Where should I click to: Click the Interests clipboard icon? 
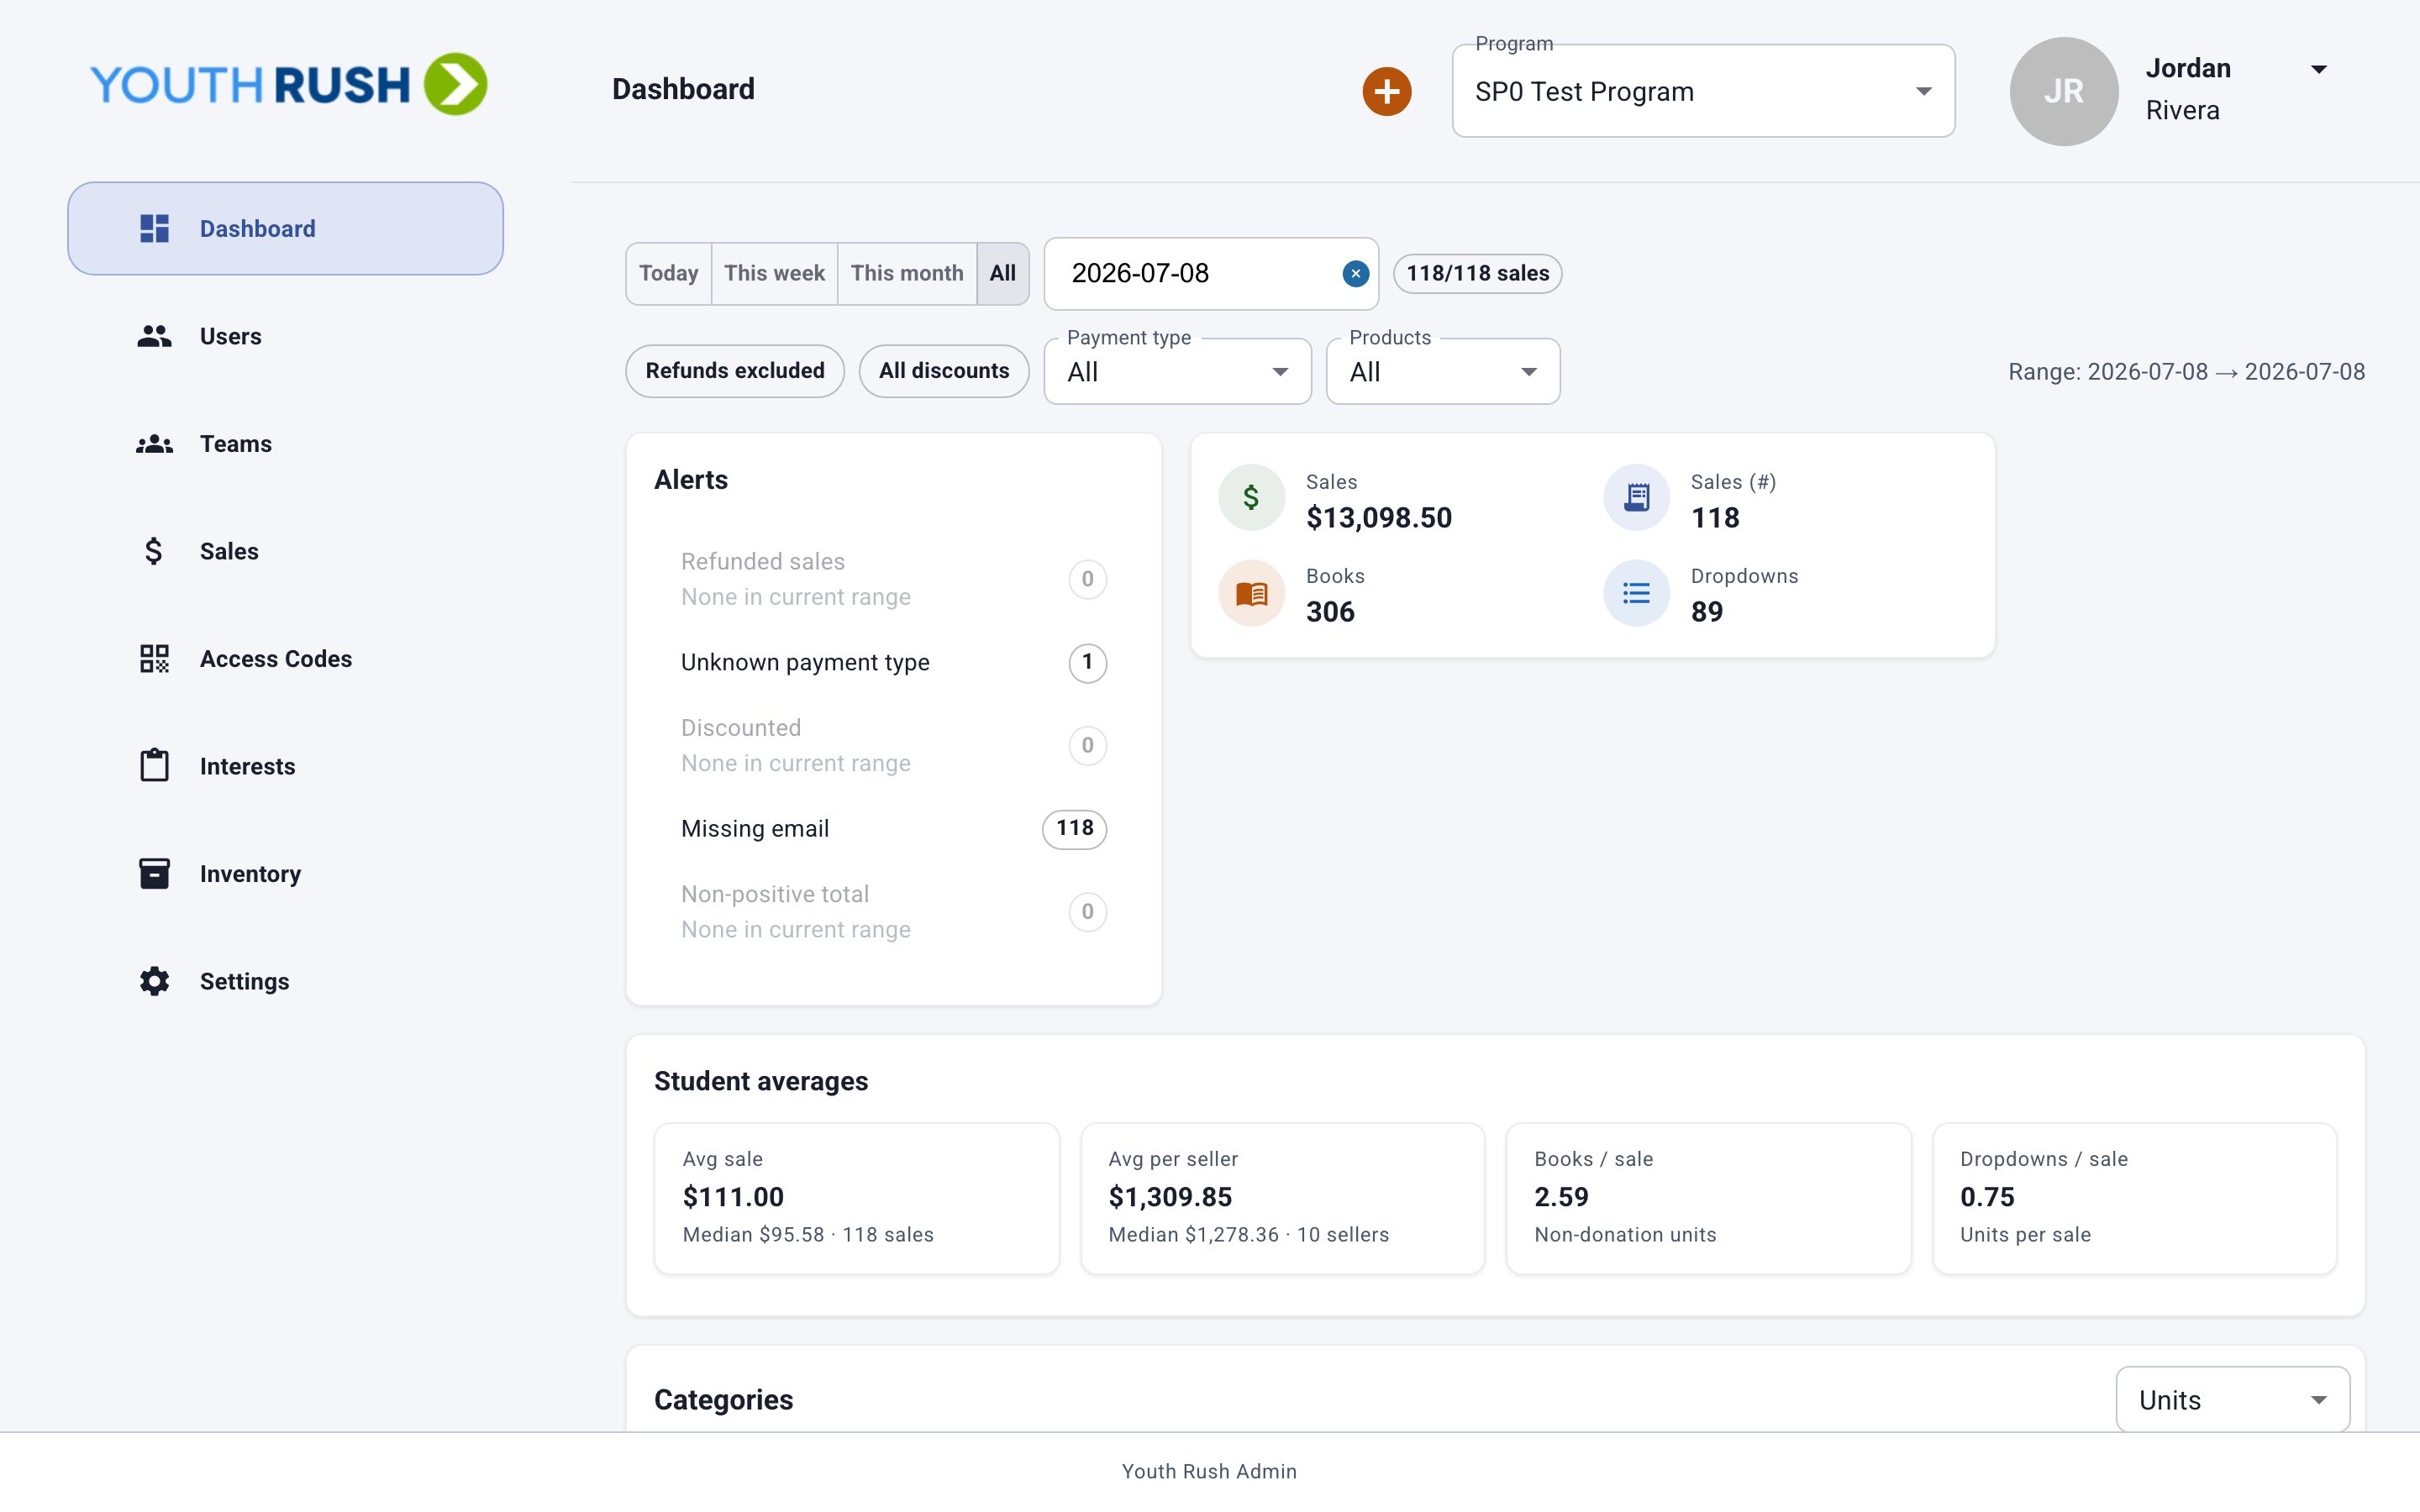point(154,766)
